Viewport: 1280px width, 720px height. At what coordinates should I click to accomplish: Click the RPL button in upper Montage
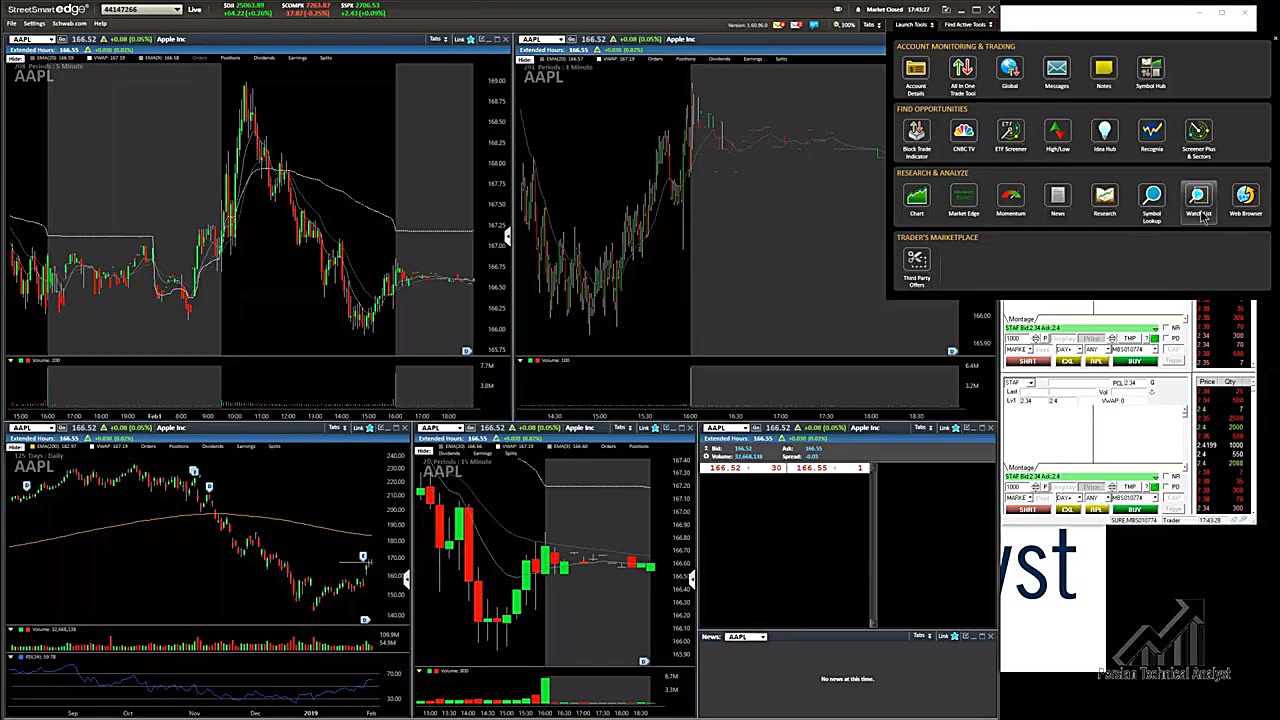click(x=1097, y=361)
